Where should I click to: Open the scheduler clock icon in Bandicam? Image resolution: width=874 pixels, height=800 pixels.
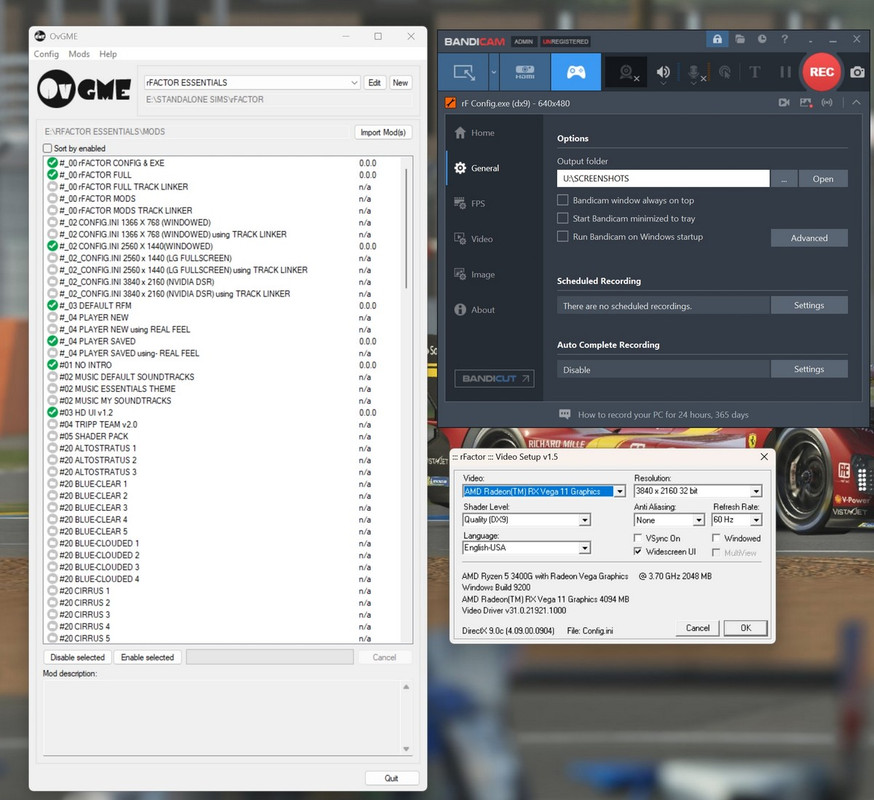click(x=762, y=39)
